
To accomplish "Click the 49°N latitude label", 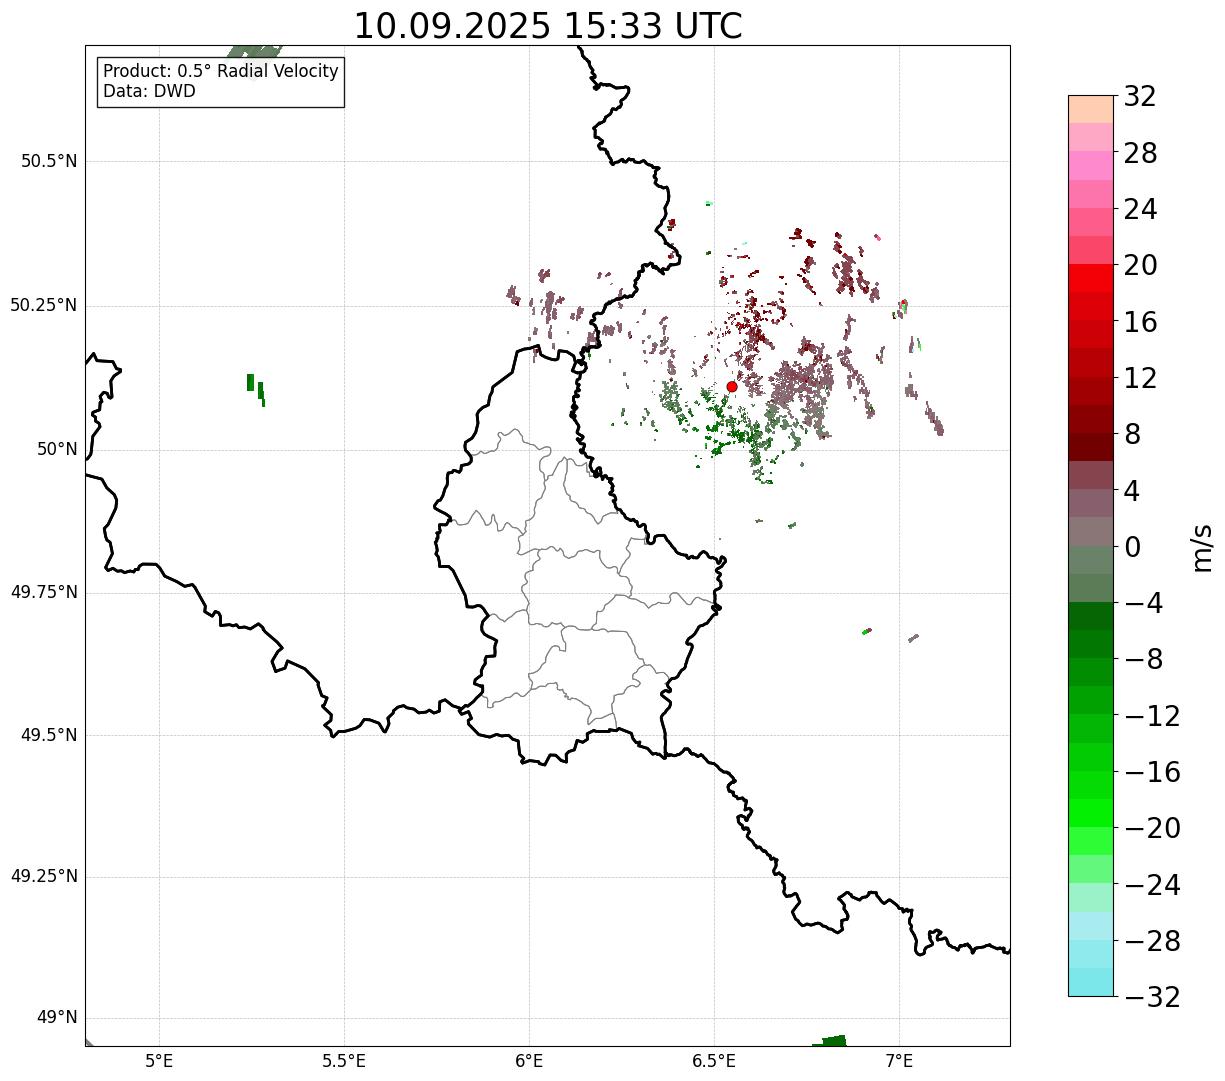I will (57, 1018).
